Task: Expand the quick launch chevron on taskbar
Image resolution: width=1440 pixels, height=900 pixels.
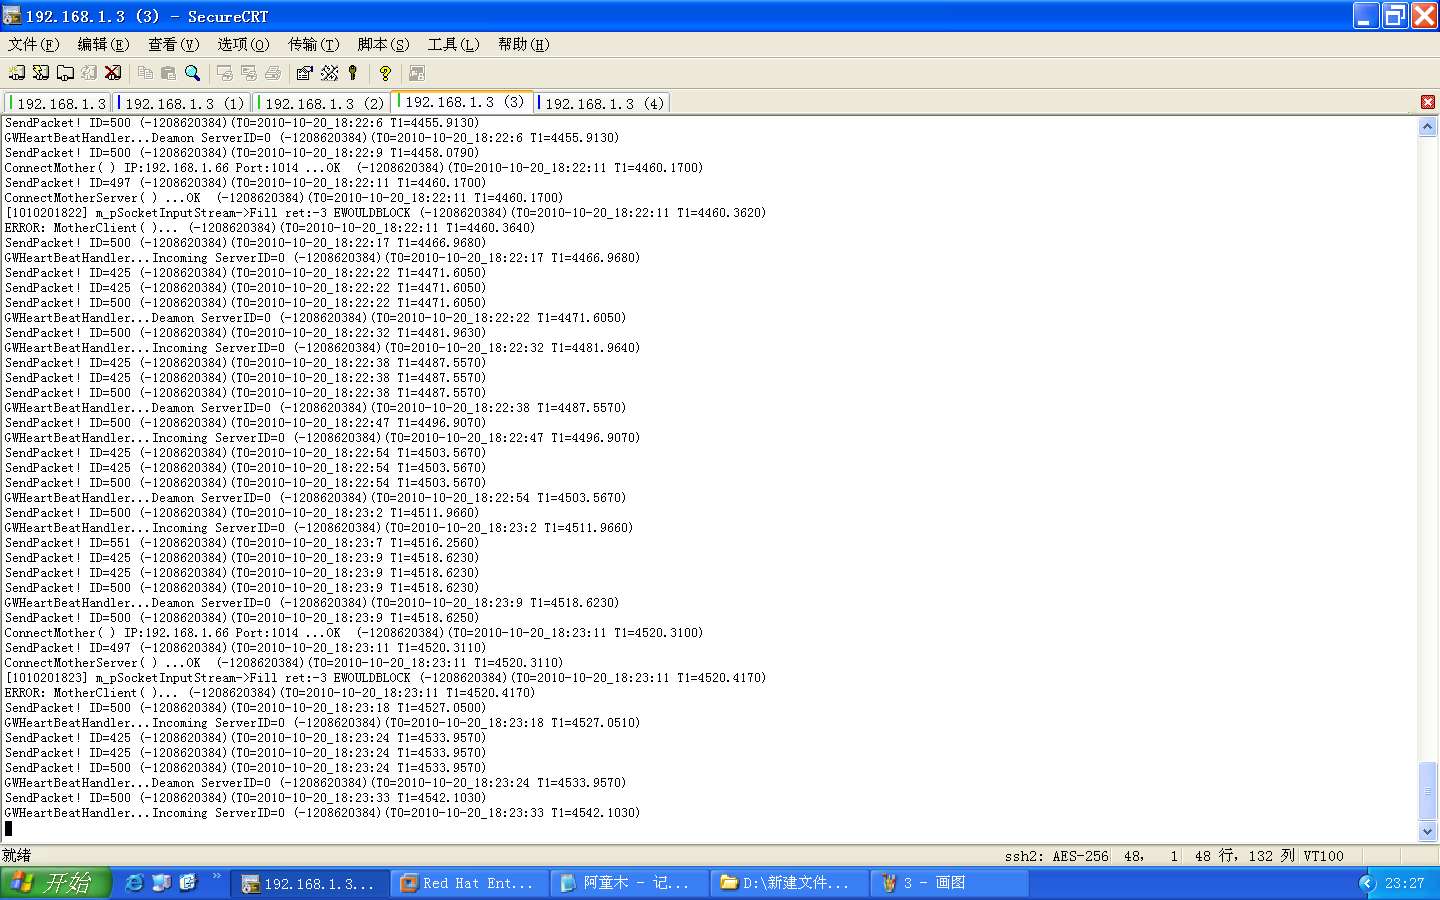Action: 216,877
